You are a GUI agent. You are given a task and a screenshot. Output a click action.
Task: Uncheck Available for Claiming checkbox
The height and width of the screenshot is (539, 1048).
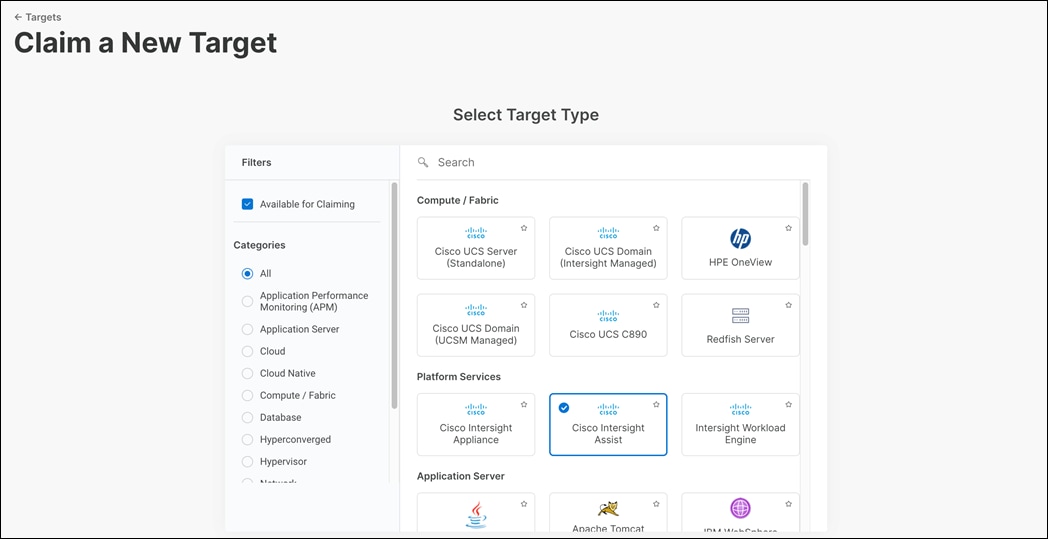(x=247, y=204)
